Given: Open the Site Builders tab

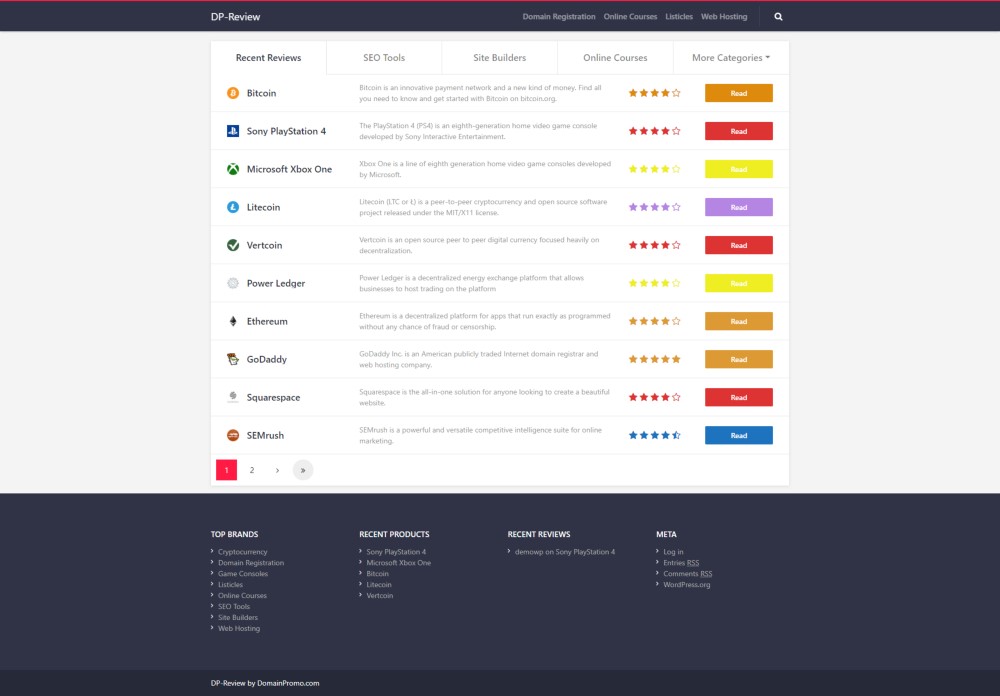Looking at the screenshot, I should click(x=499, y=57).
